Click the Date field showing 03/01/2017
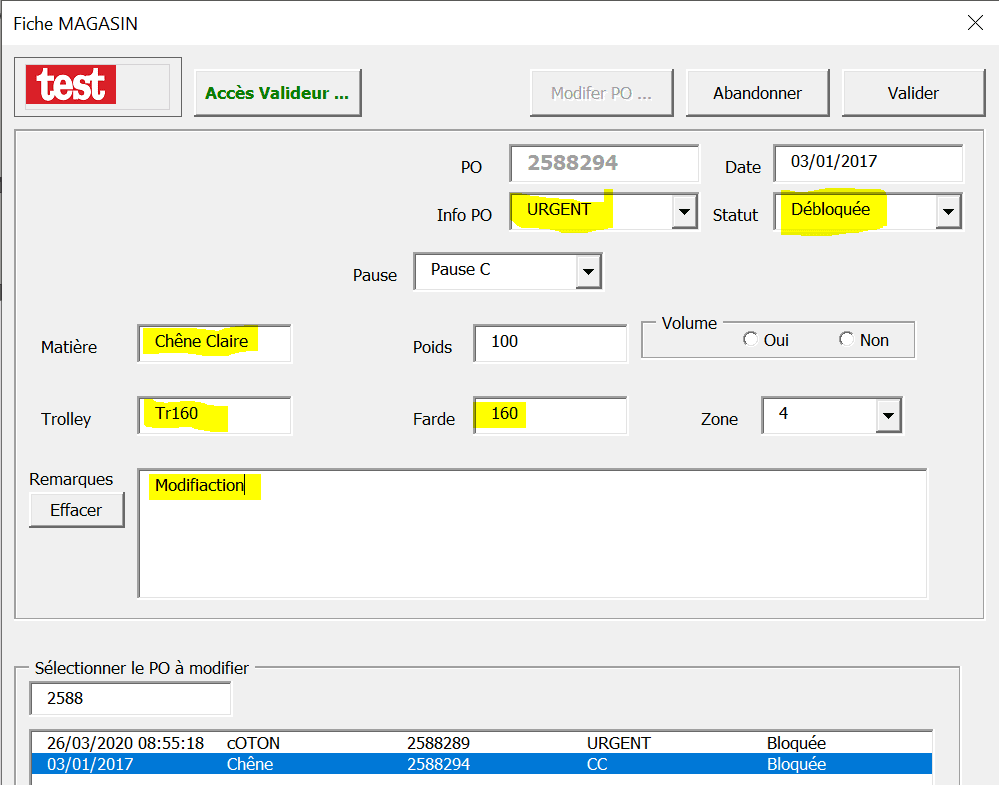Image resolution: width=999 pixels, height=785 pixels. click(x=867, y=163)
